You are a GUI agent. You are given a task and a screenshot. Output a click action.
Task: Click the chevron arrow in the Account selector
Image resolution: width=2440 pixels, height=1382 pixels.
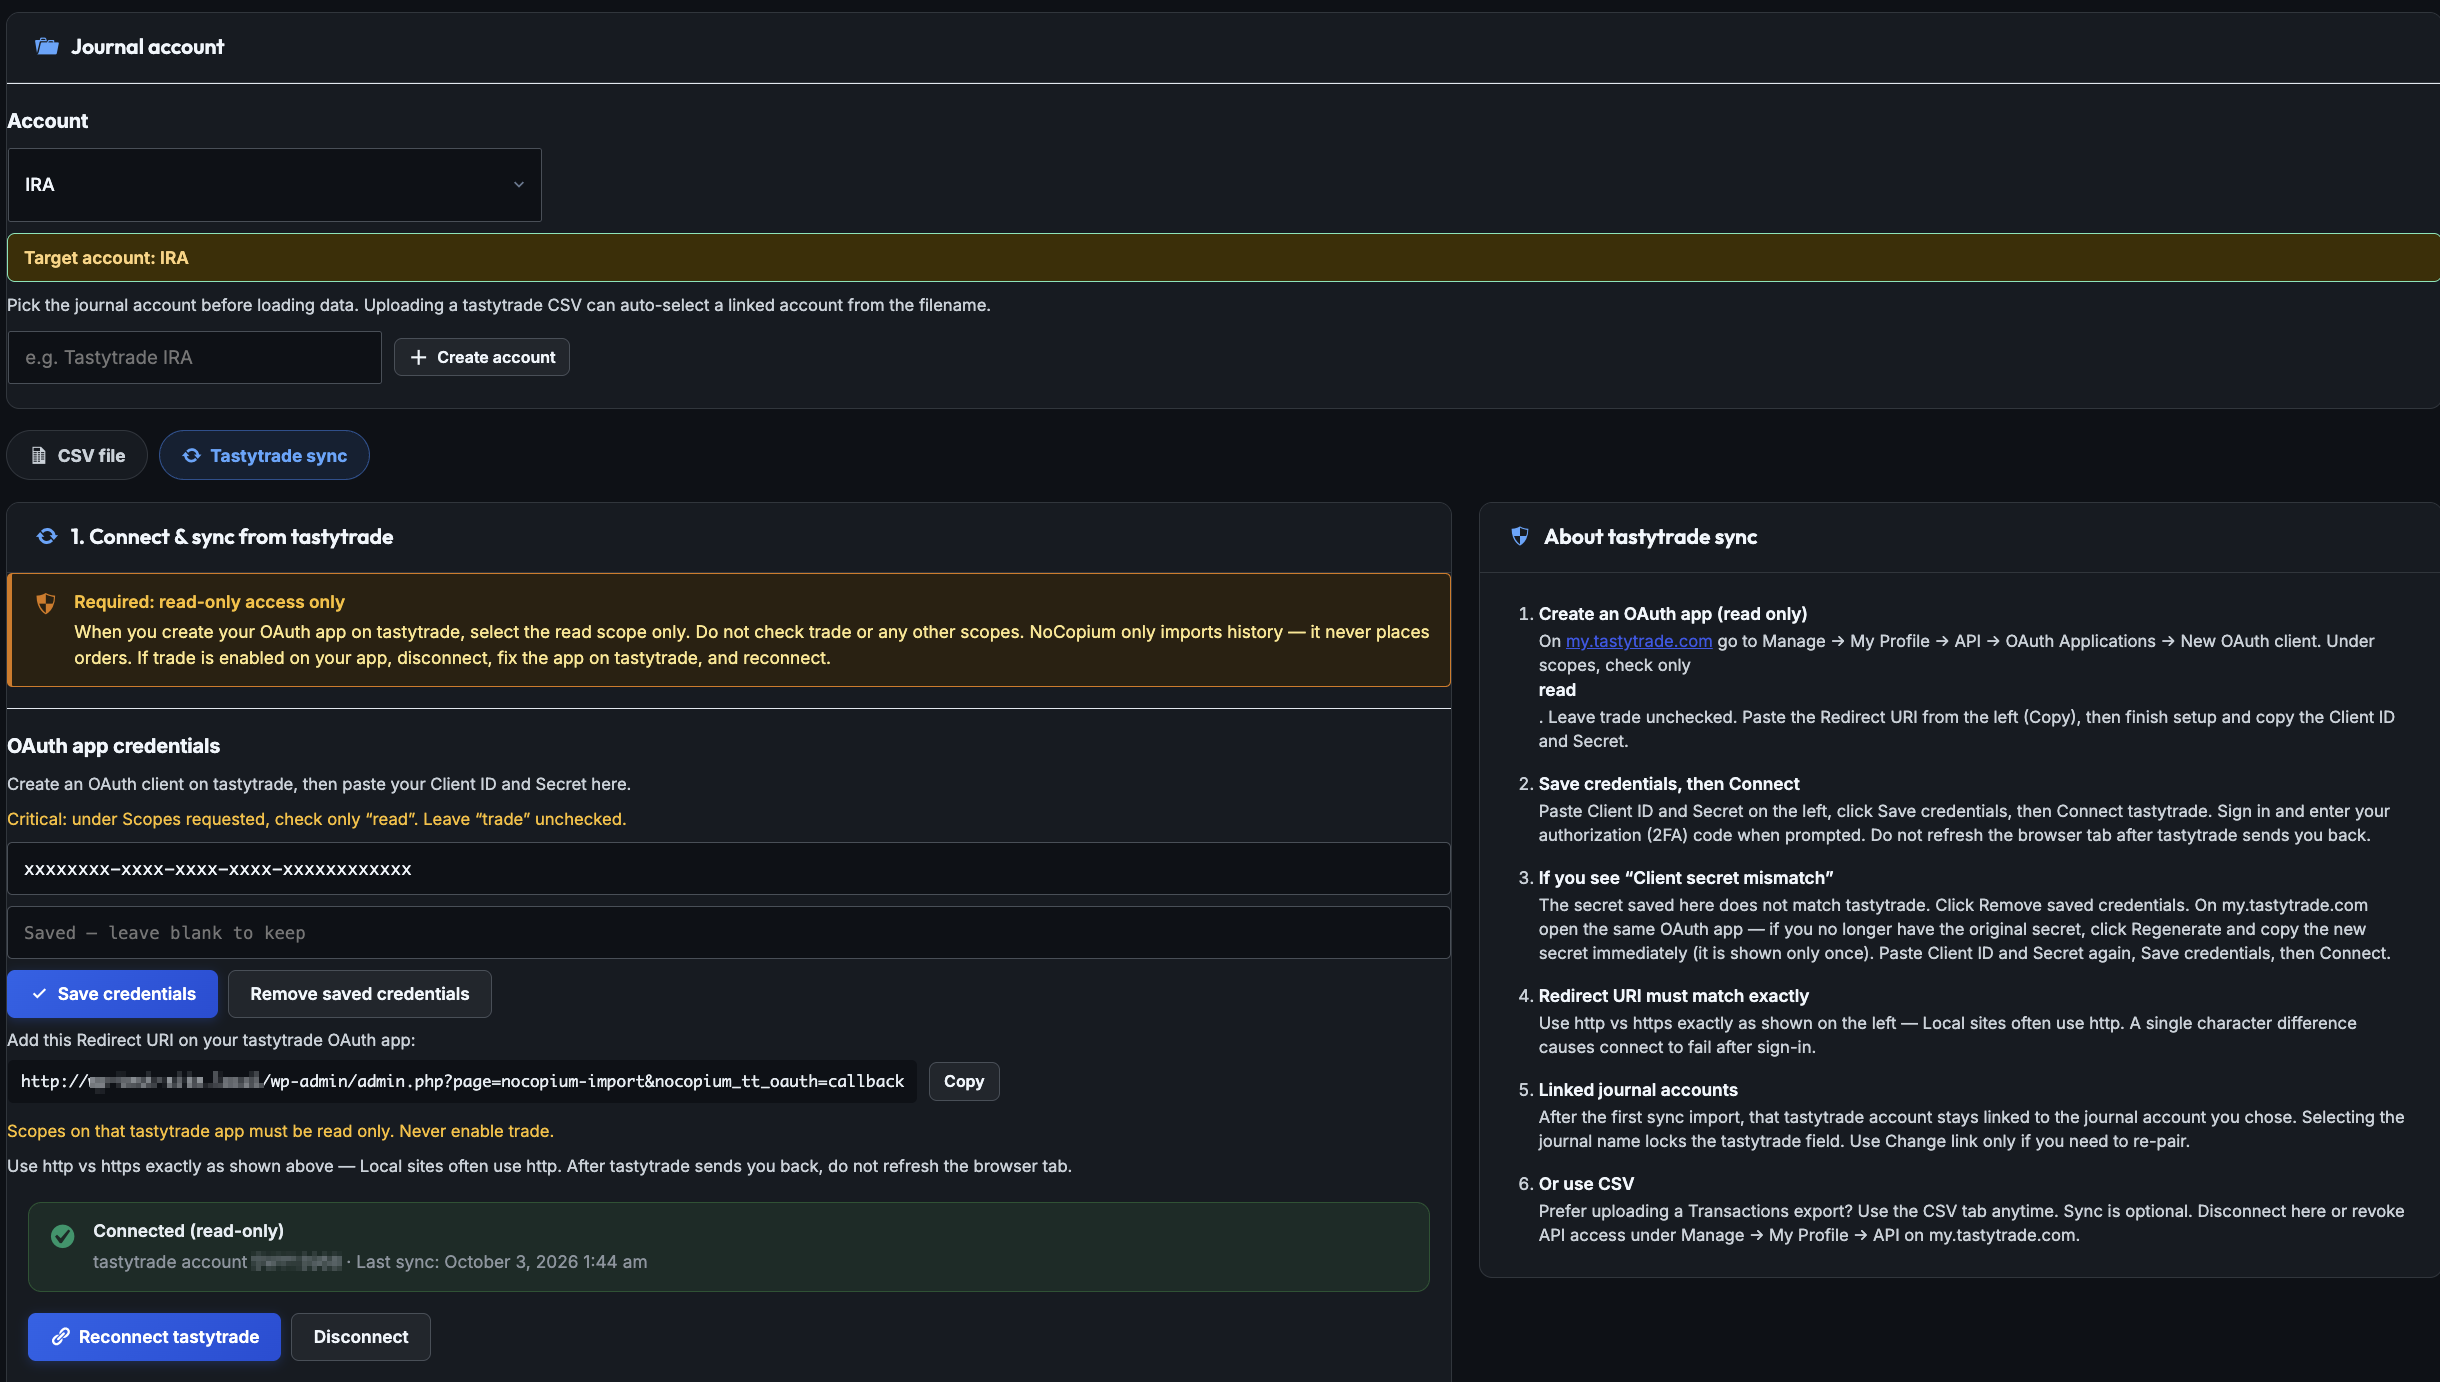519,185
